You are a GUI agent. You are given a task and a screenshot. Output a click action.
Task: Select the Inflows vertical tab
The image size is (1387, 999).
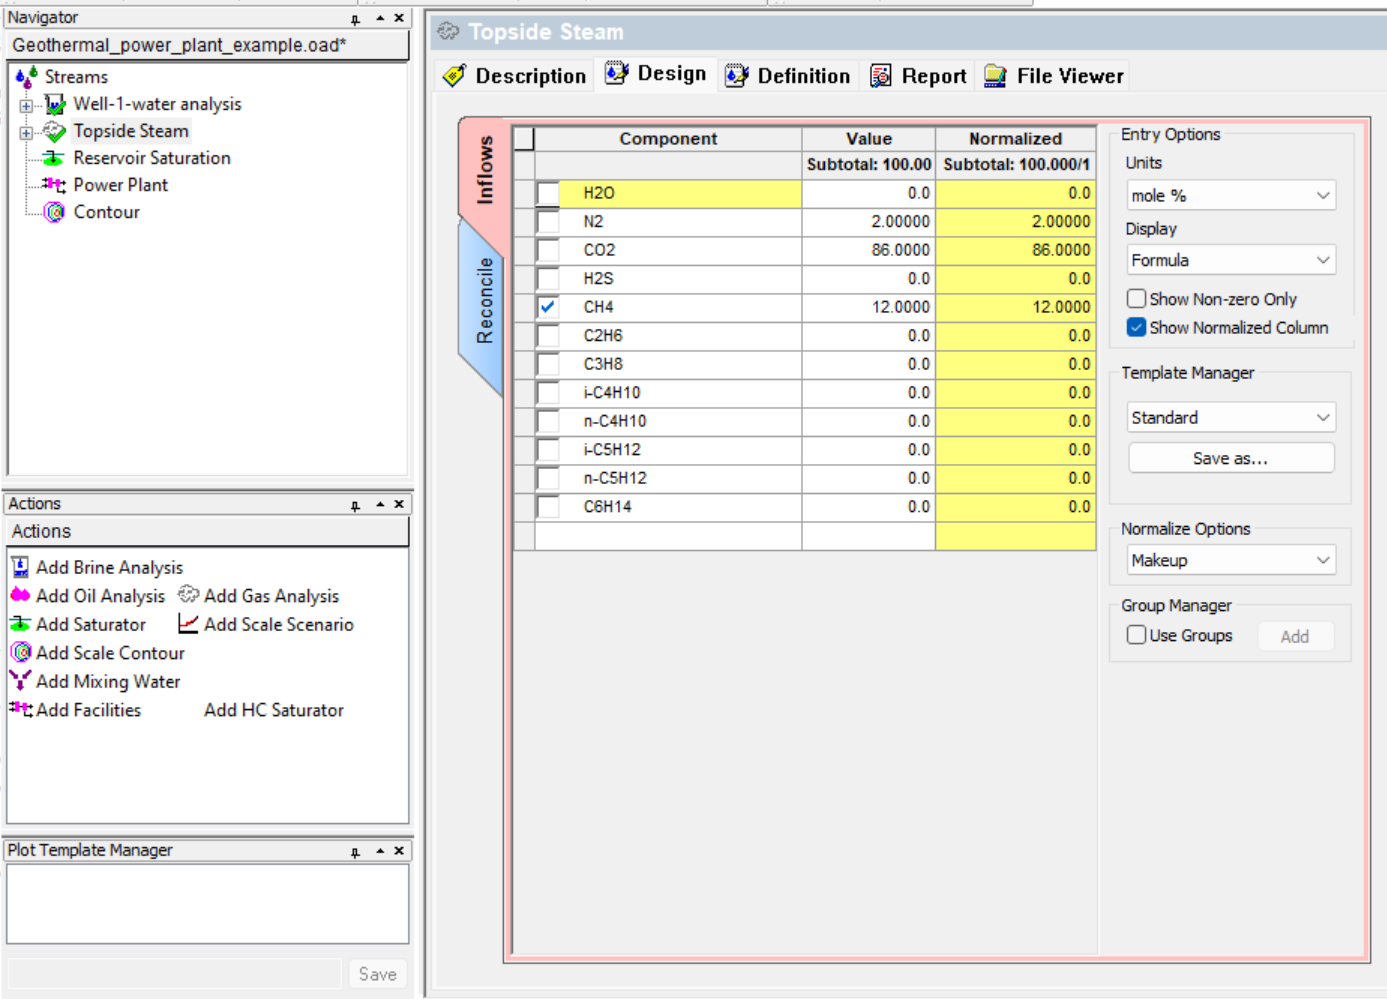[x=484, y=169]
